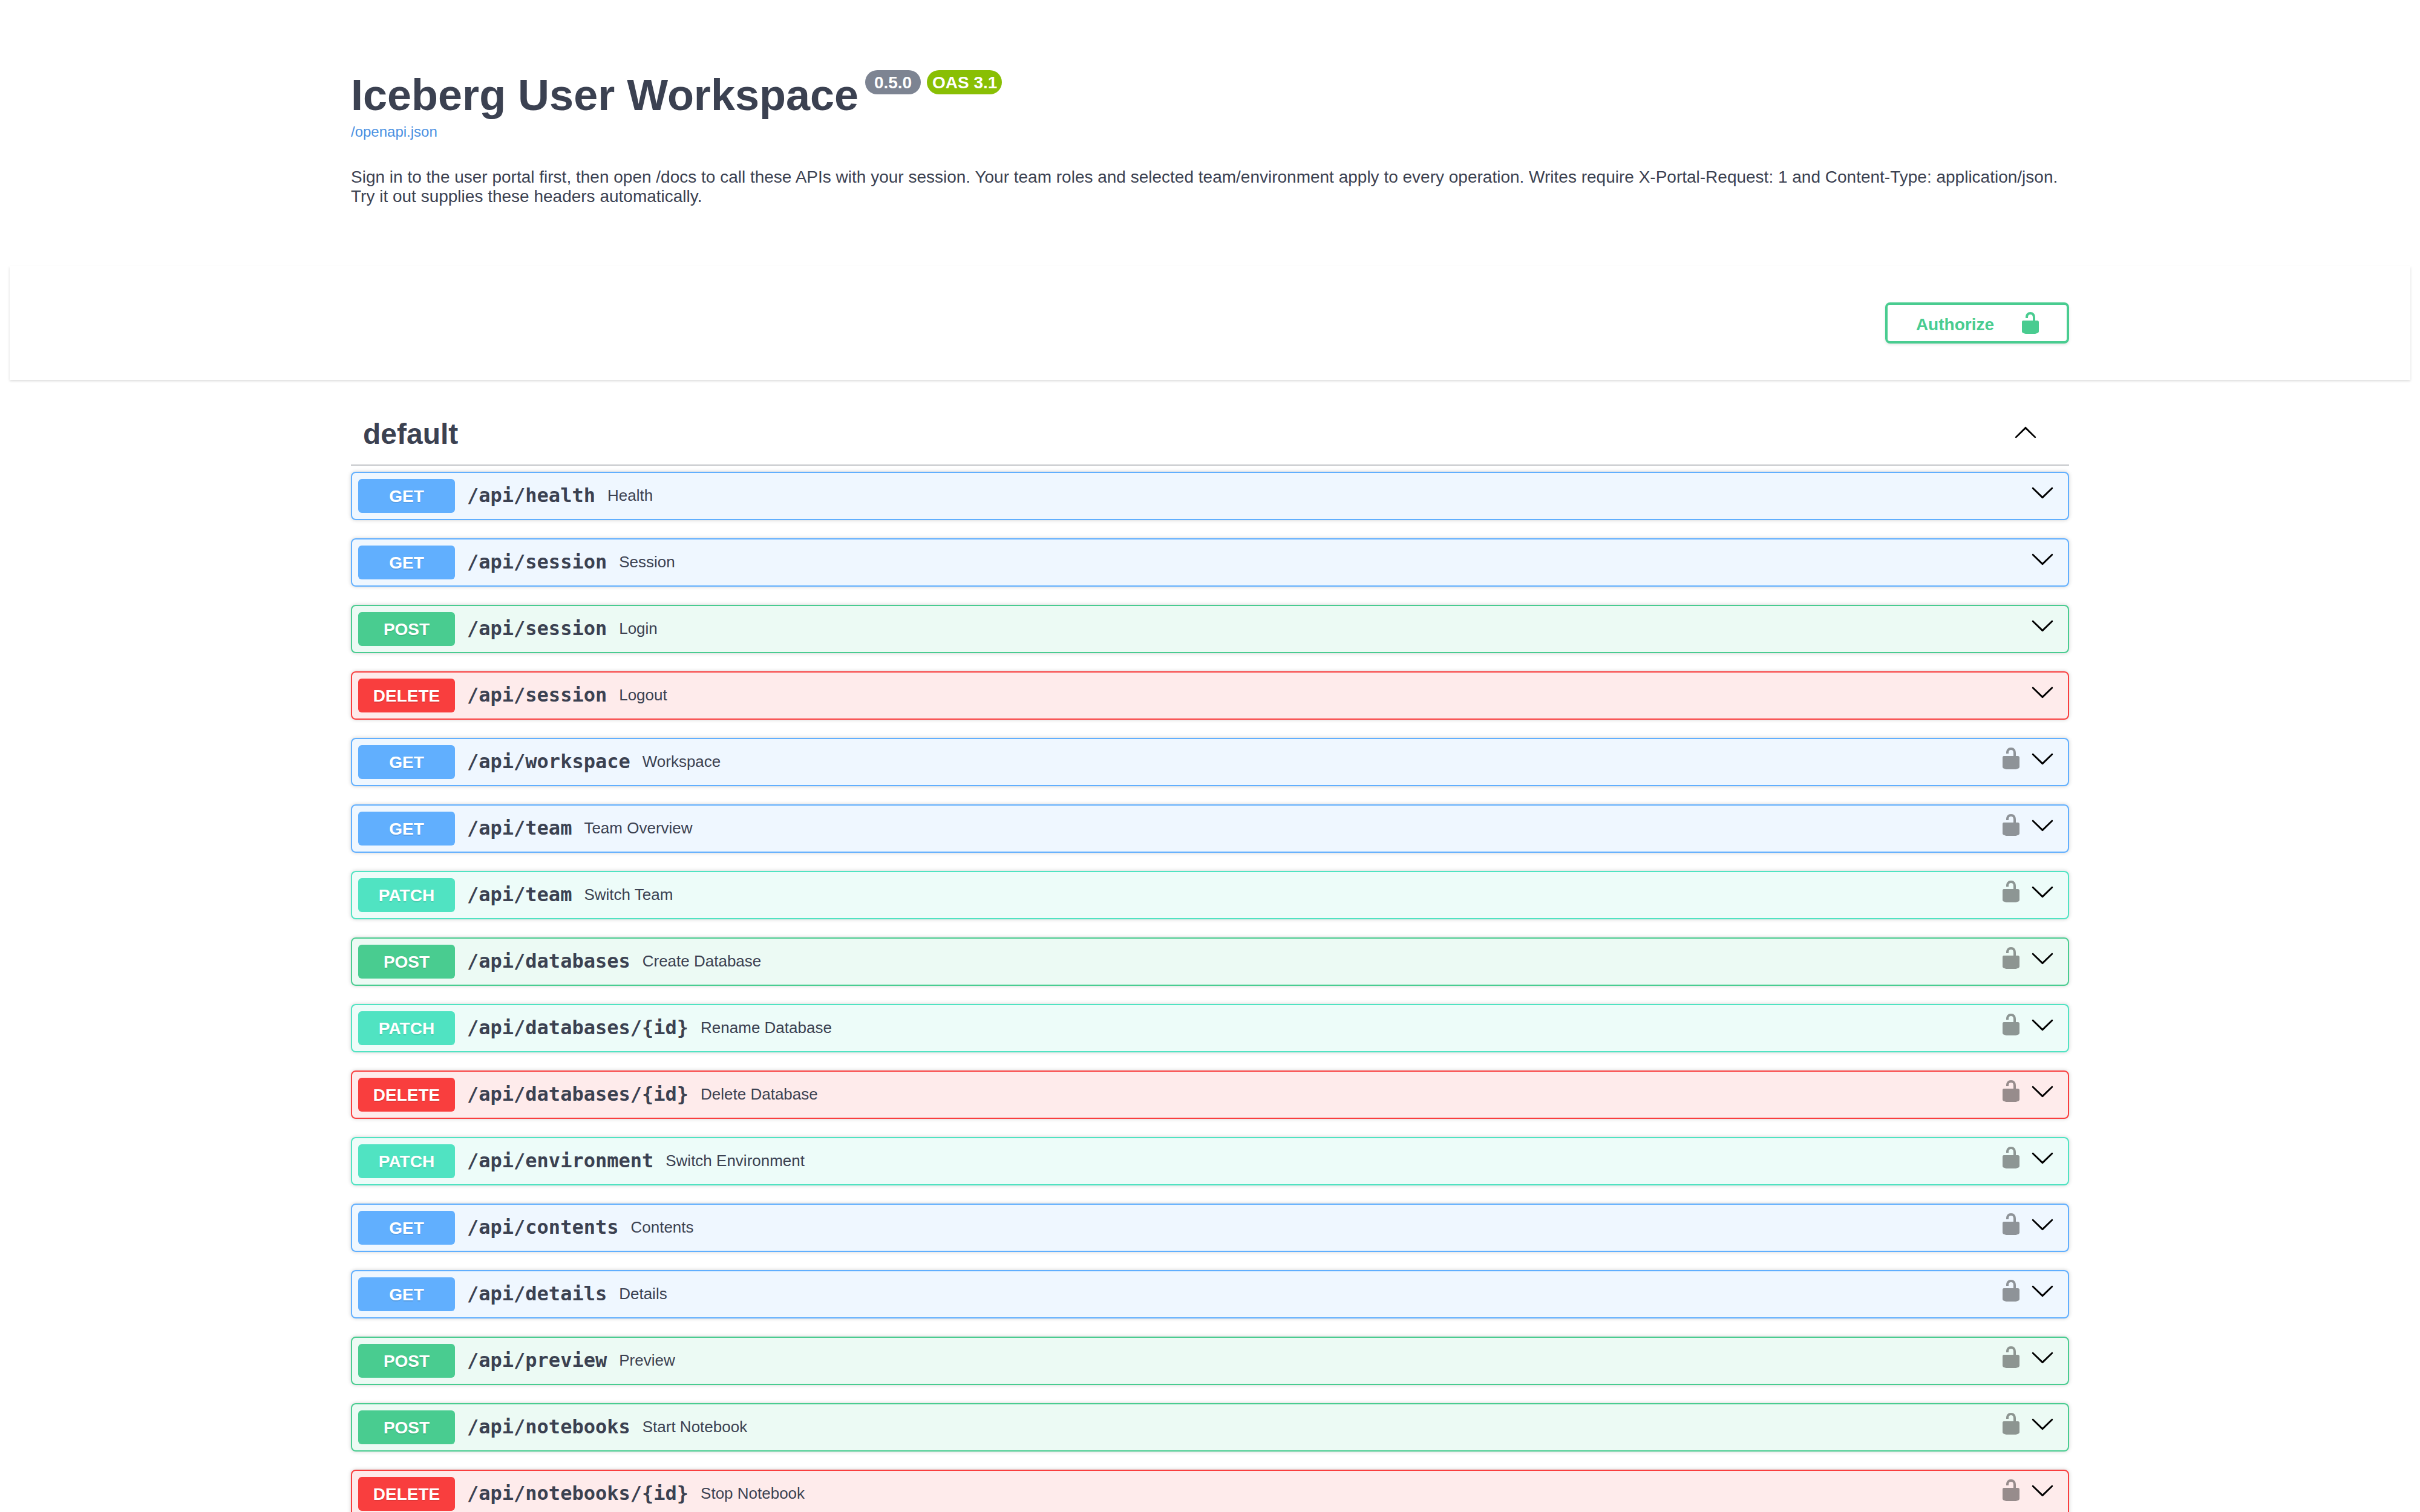This screenshot has width=2420, height=1512.
Task: Click the Iceberg User Workspace title
Action: pyautogui.click(x=604, y=96)
